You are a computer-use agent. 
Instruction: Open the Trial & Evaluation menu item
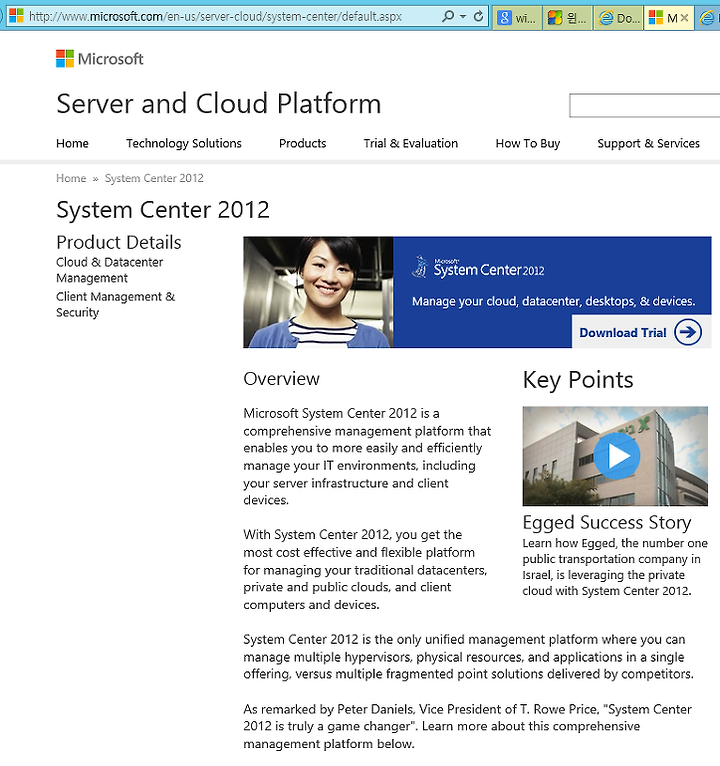pyautogui.click(x=411, y=143)
